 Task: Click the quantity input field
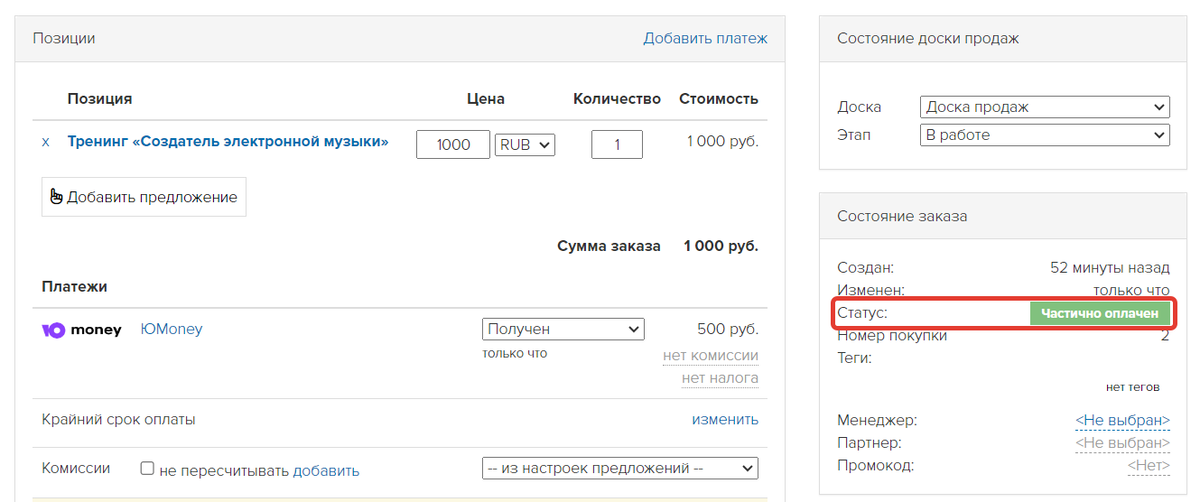click(x=617, y=145)
